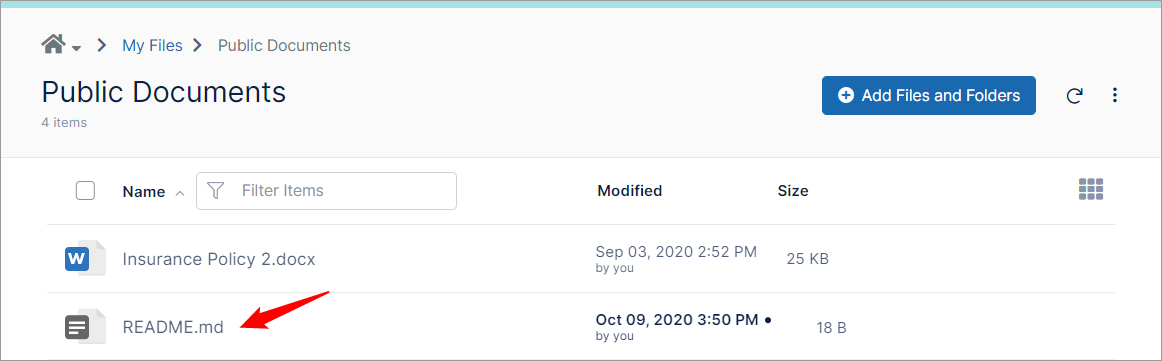Open the home dropdown arrow

coord(76,49)
